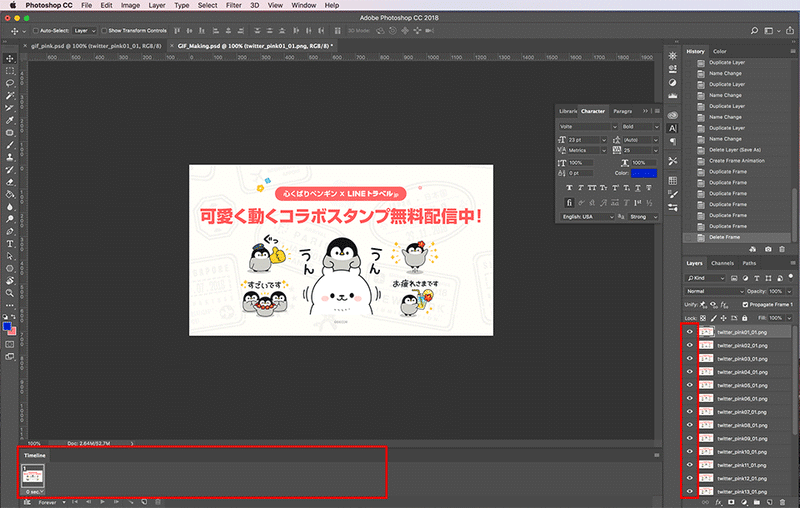Select the Magic Wand tool
Screen dimensions: 800x508
tap(10, 95)
